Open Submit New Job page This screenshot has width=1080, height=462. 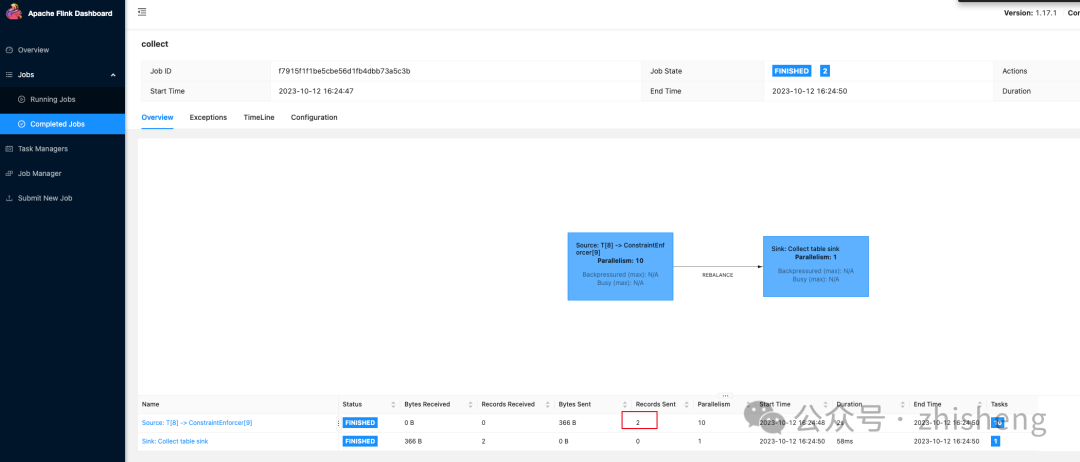(x=45, y=198)
